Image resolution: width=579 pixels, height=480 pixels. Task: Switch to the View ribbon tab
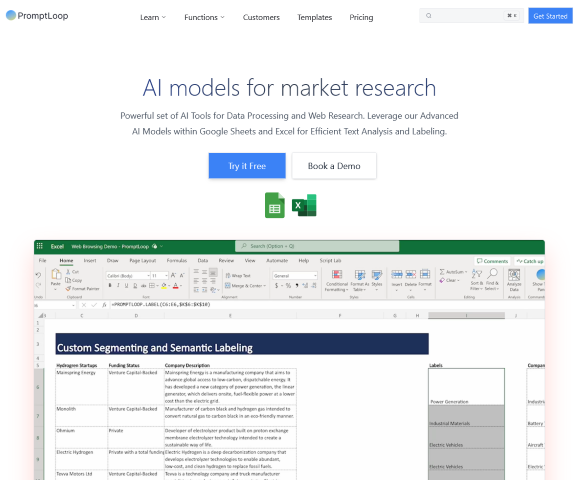250,260
